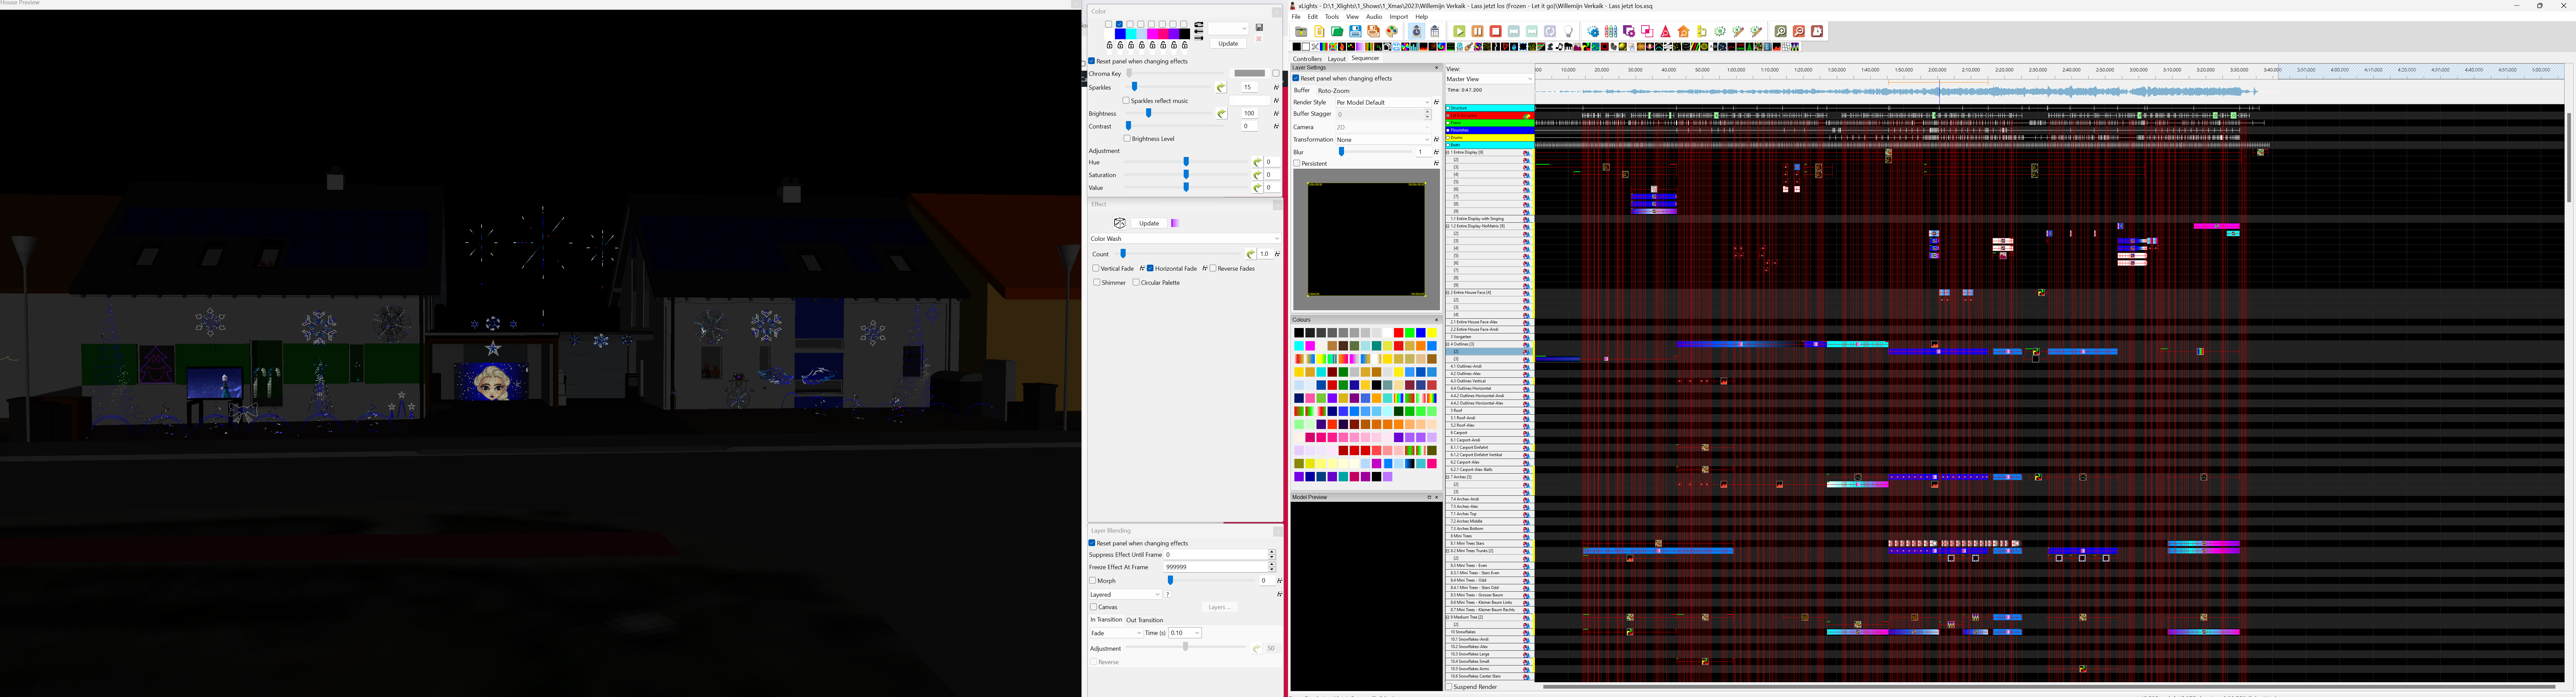The image size is (2576, 697).
Task: Switch to the Out Transition tab
Action: pos(1145,620)
